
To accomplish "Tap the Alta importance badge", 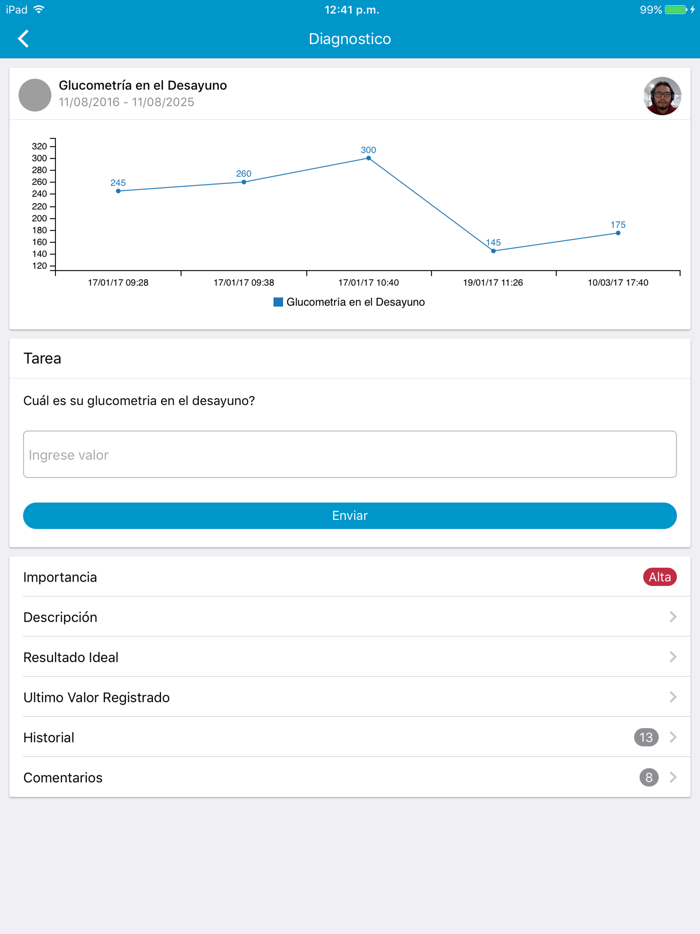I will 660,577.
